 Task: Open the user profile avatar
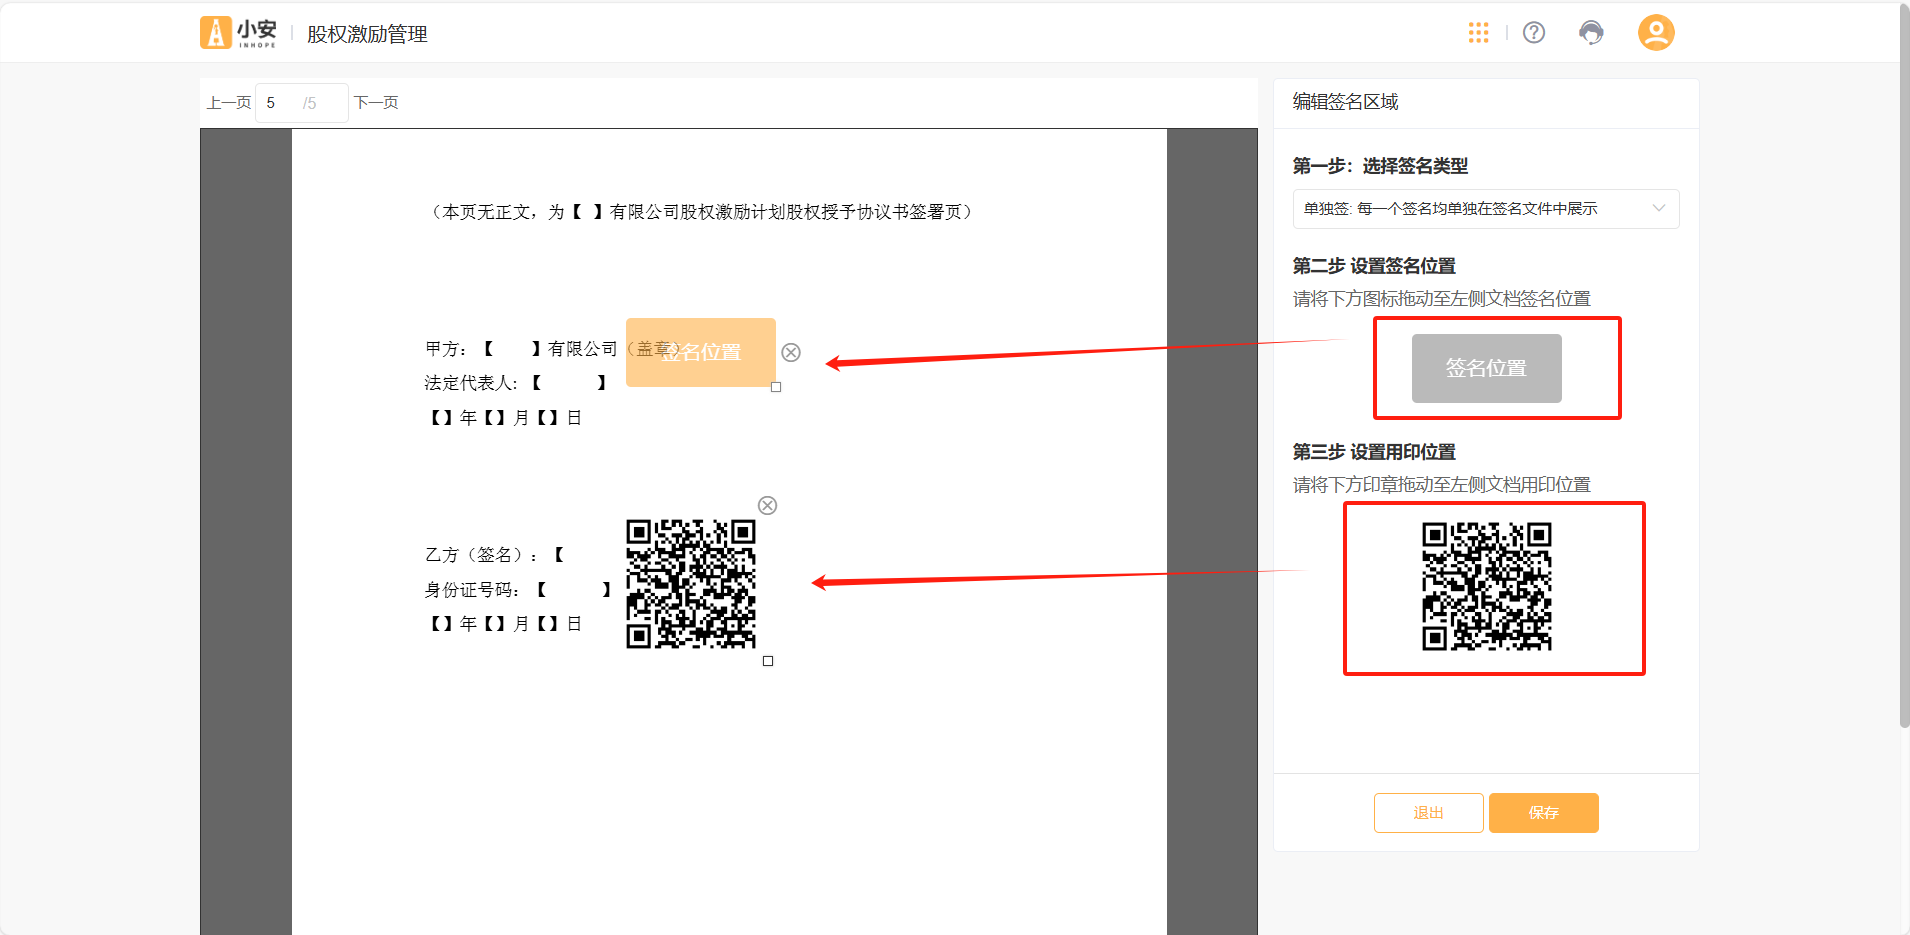click(1656, 32)
